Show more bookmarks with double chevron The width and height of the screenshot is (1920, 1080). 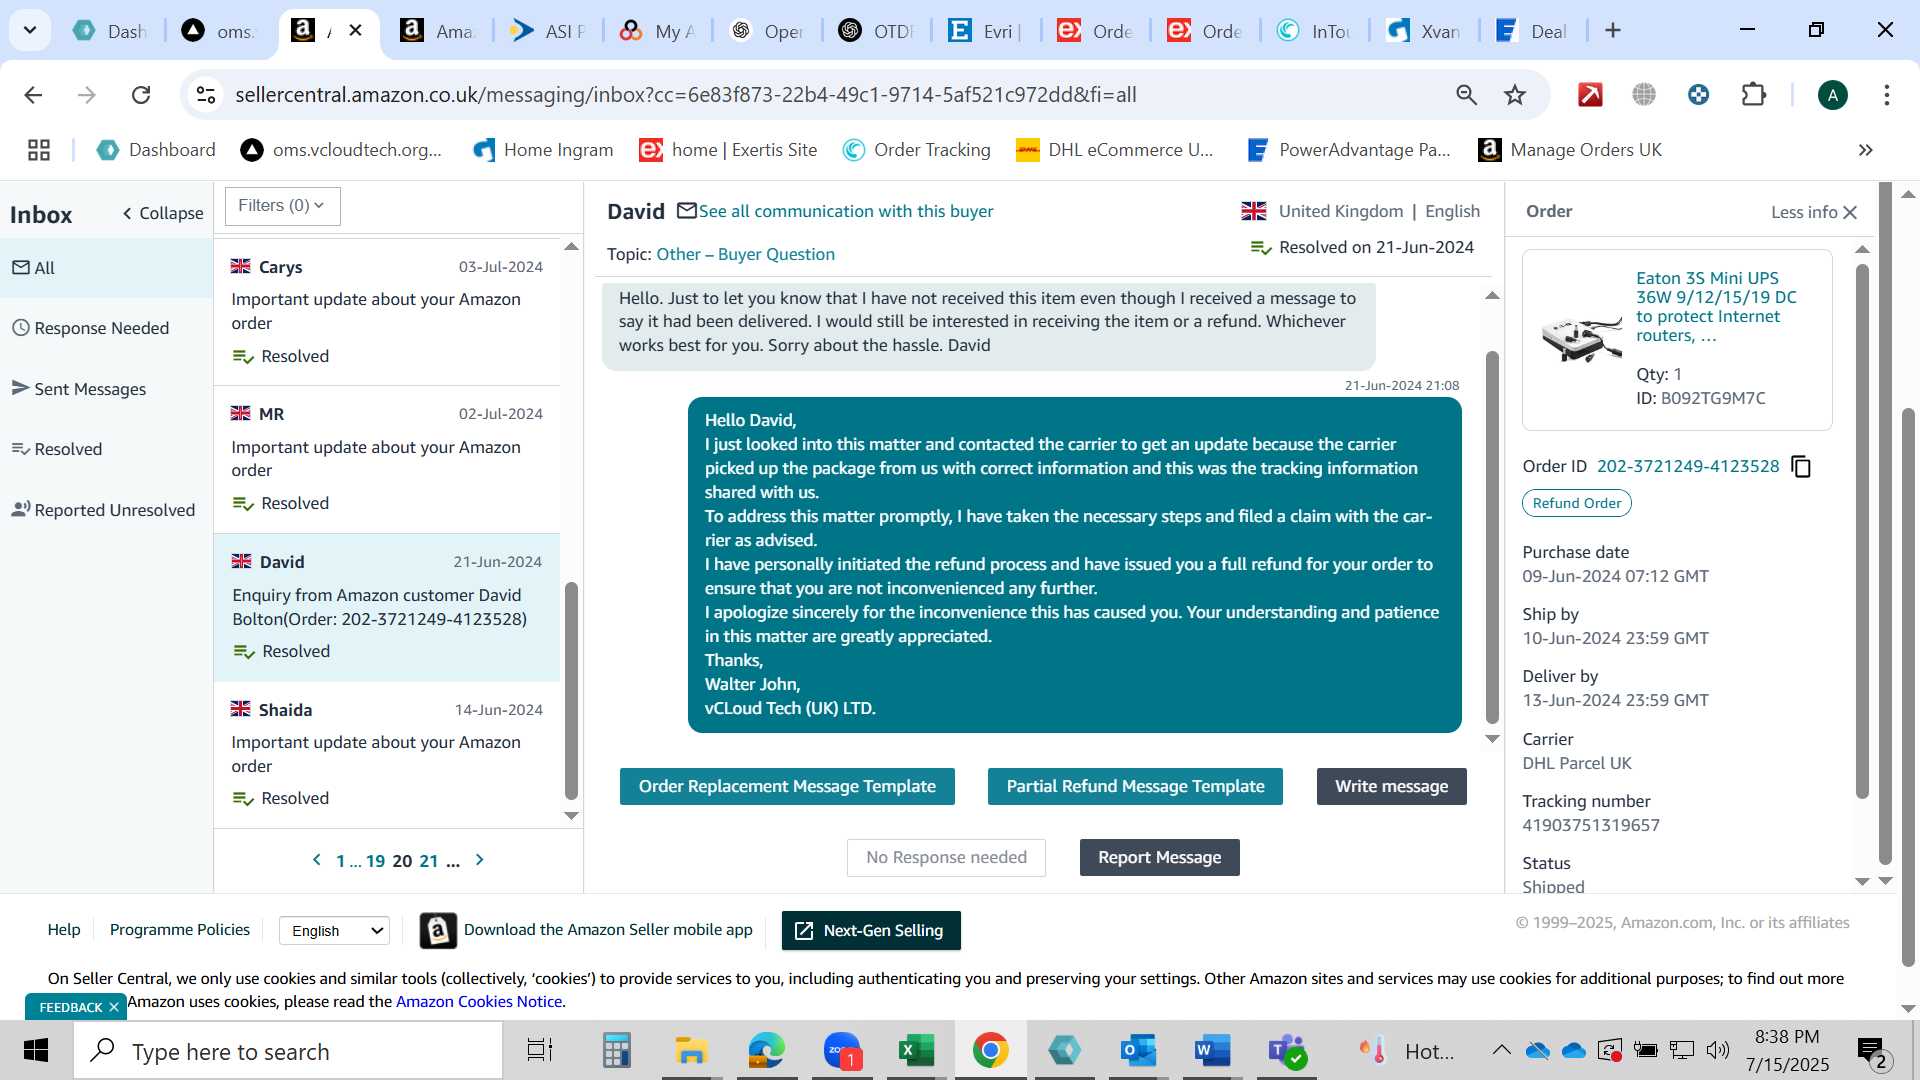coord(1865,150)
